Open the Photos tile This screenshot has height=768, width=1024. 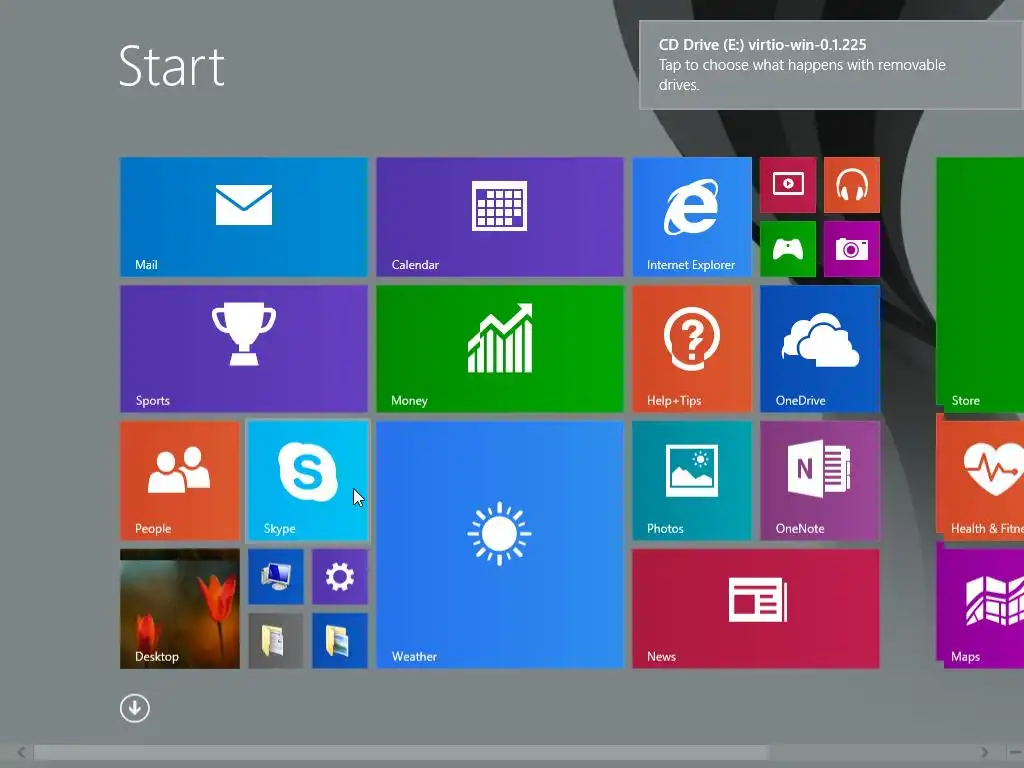[x=692, y=481]
